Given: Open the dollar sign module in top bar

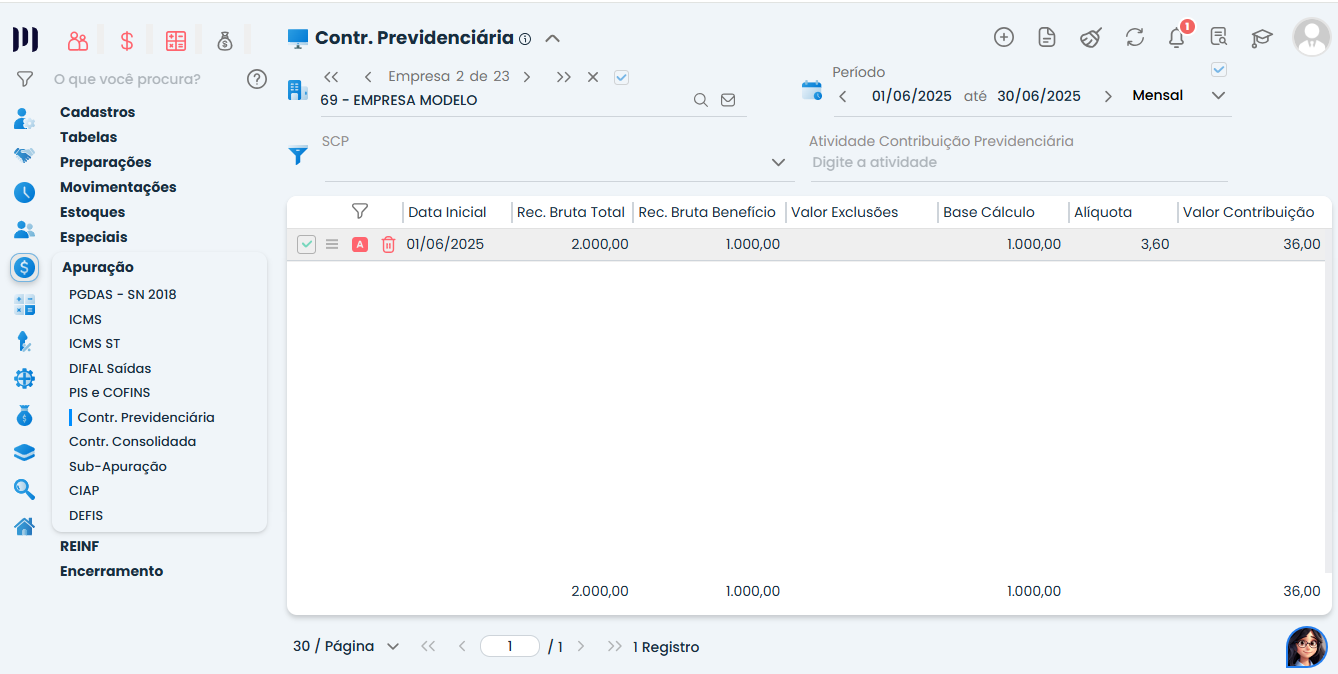Looking at the screenshot, I should click(127, 41).
